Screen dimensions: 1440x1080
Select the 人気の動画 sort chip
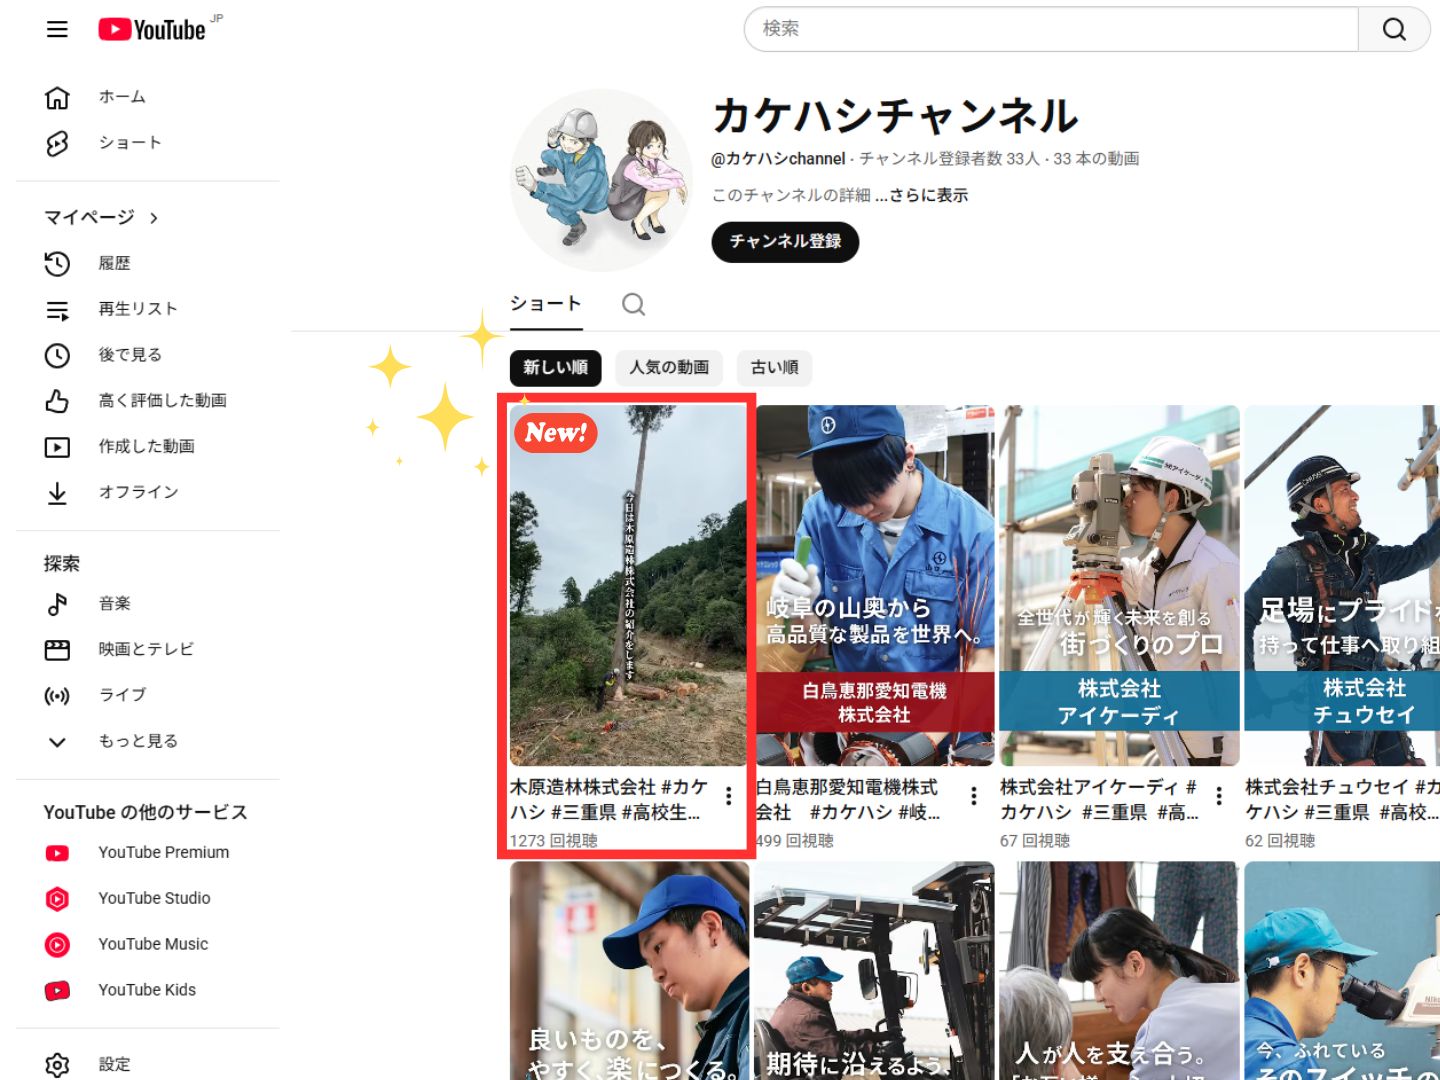(669, 367)
